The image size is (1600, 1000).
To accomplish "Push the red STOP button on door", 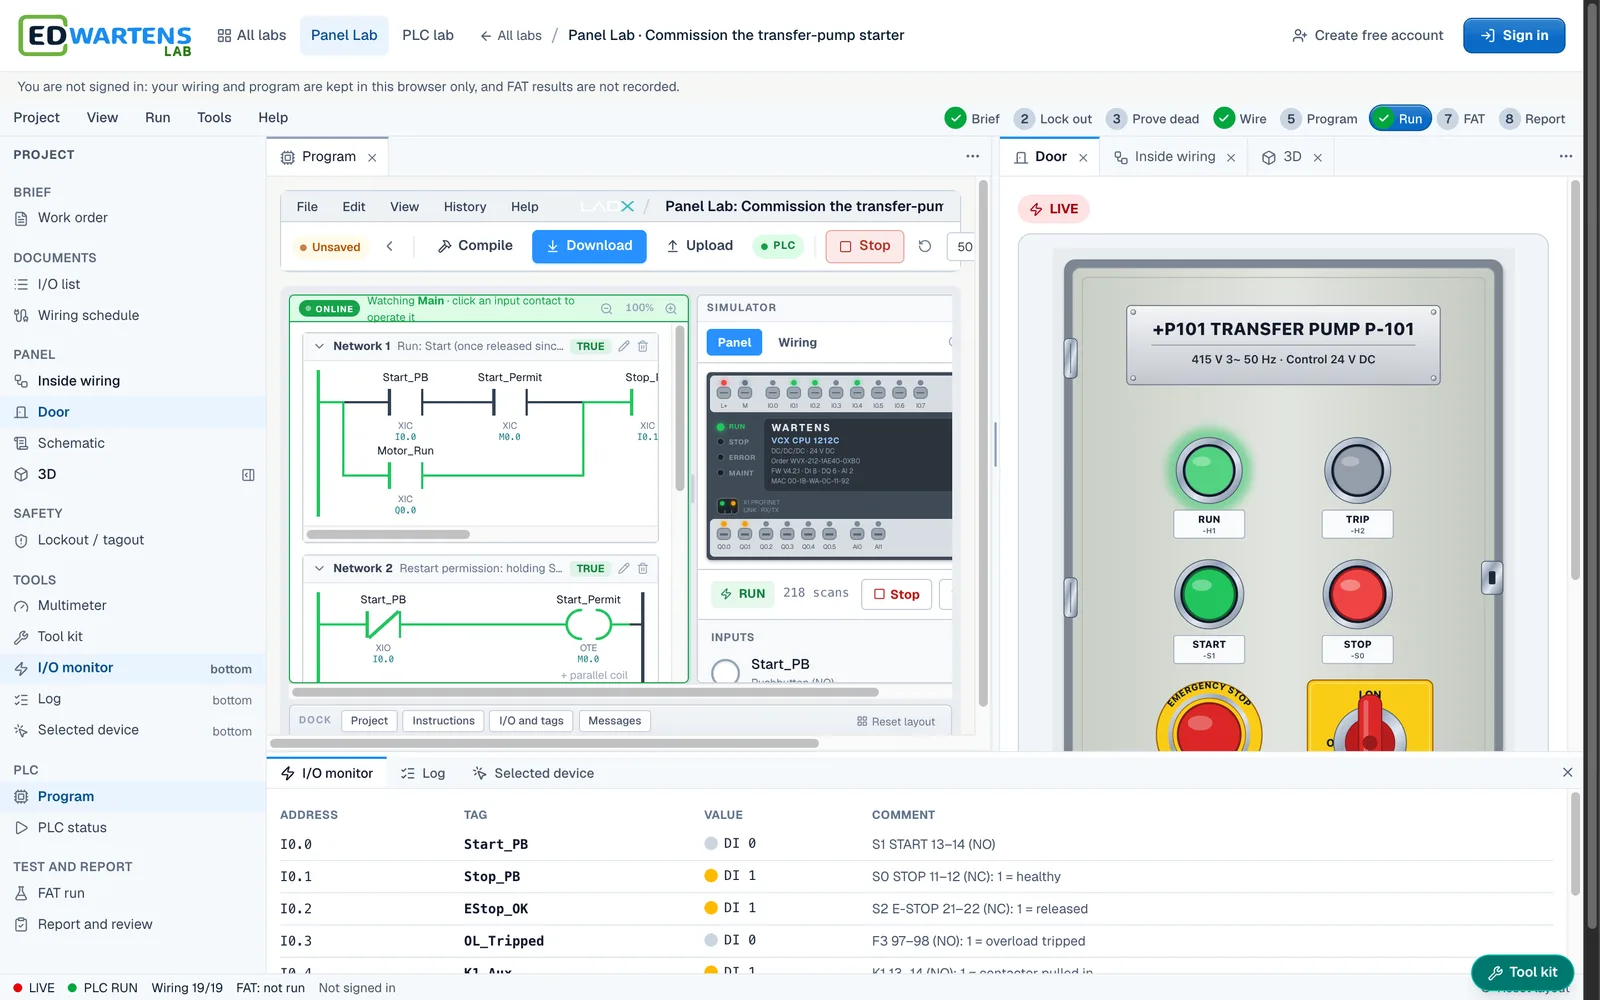I will (1357, 595).
